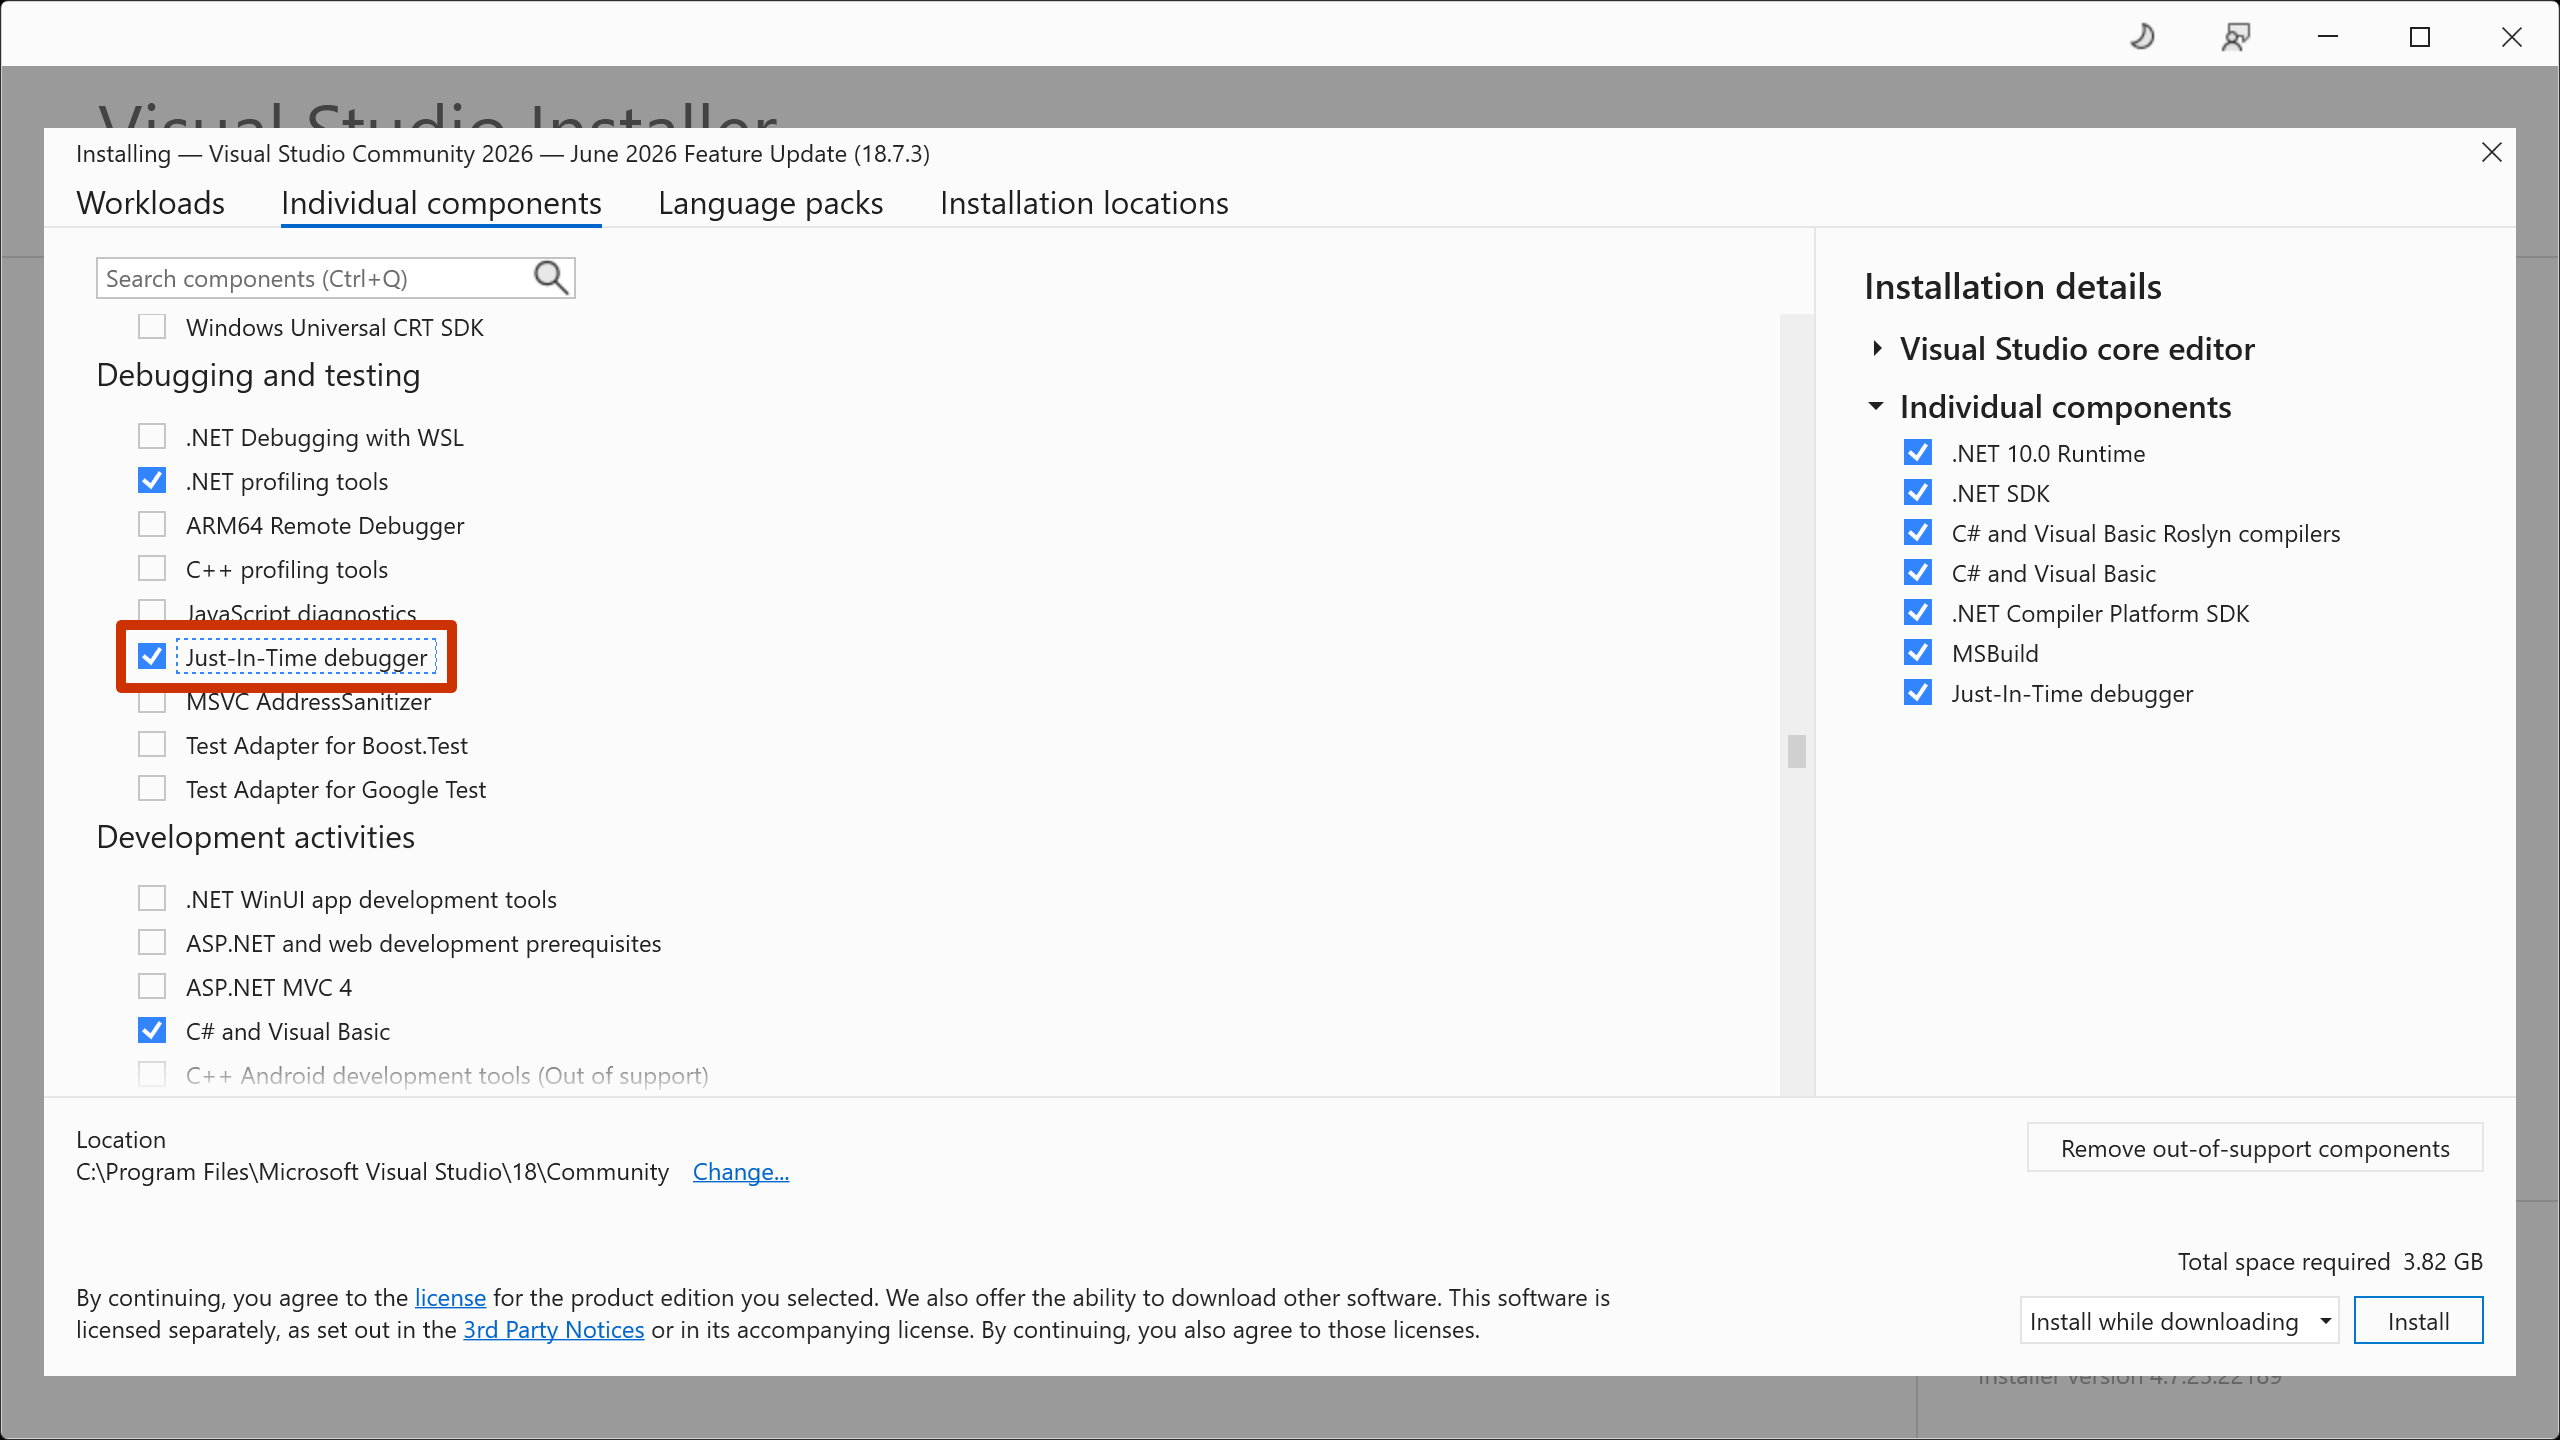Open the Change... location link
This screenshot has height=1440, width=2560.
click(741, 1171)
